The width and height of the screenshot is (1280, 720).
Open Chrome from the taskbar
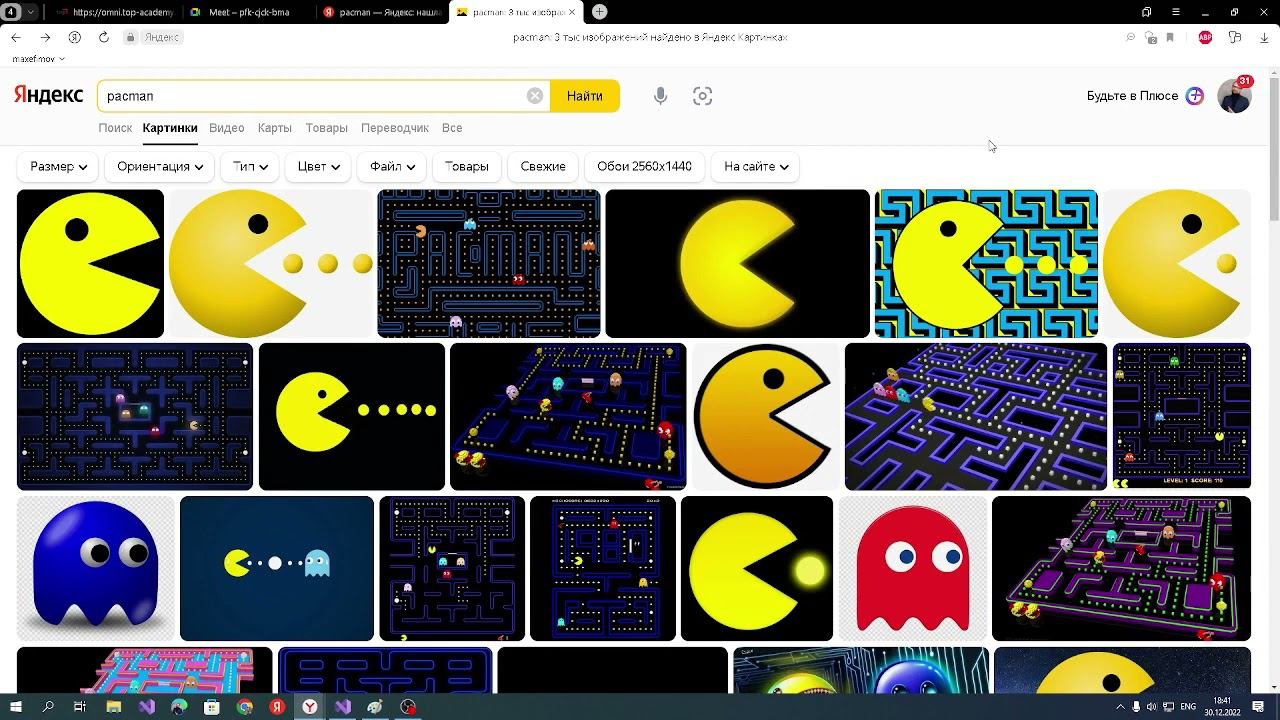(x=245, y=707)
